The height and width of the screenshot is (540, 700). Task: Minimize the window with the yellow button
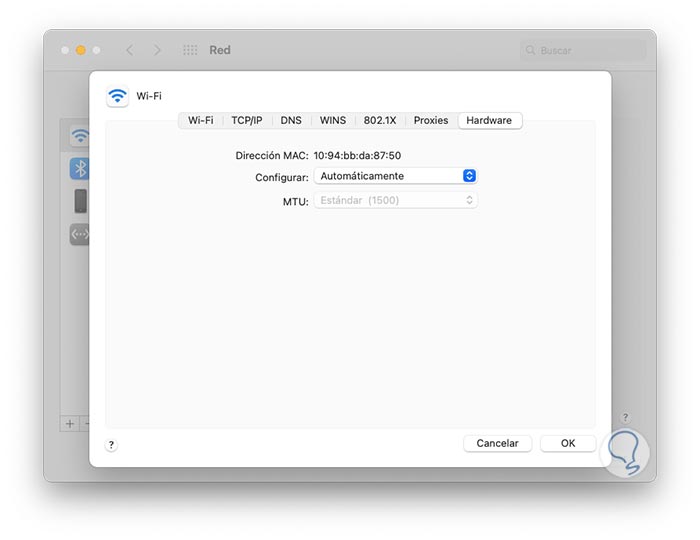click(x=81, y=50)
